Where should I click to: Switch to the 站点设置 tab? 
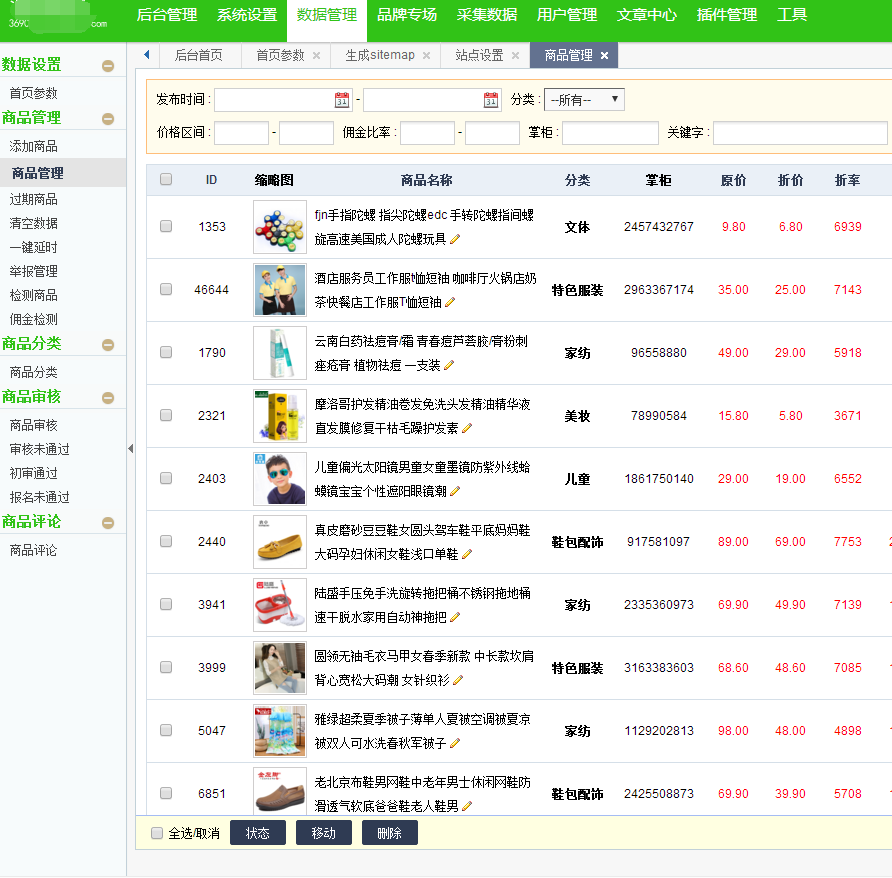click(x=479, y=56)
